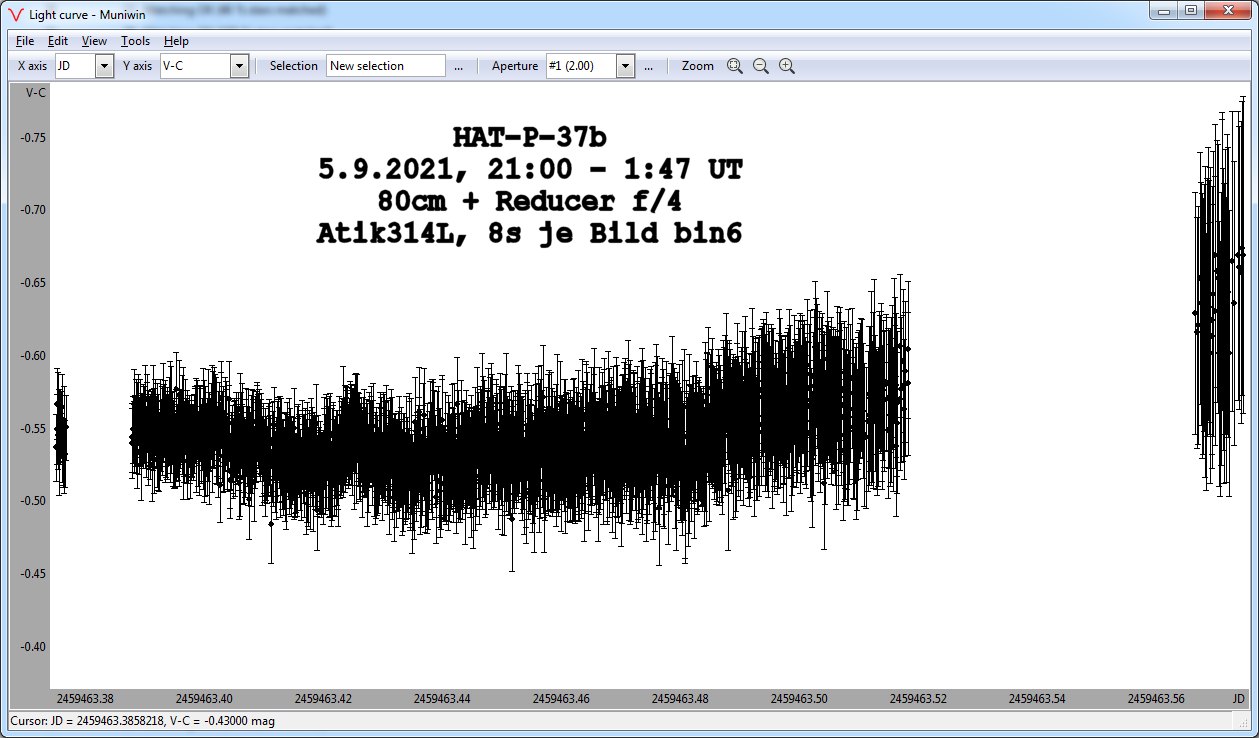
Task: Open the File menu
Action: pyautogui.click(x=25, y=41)
